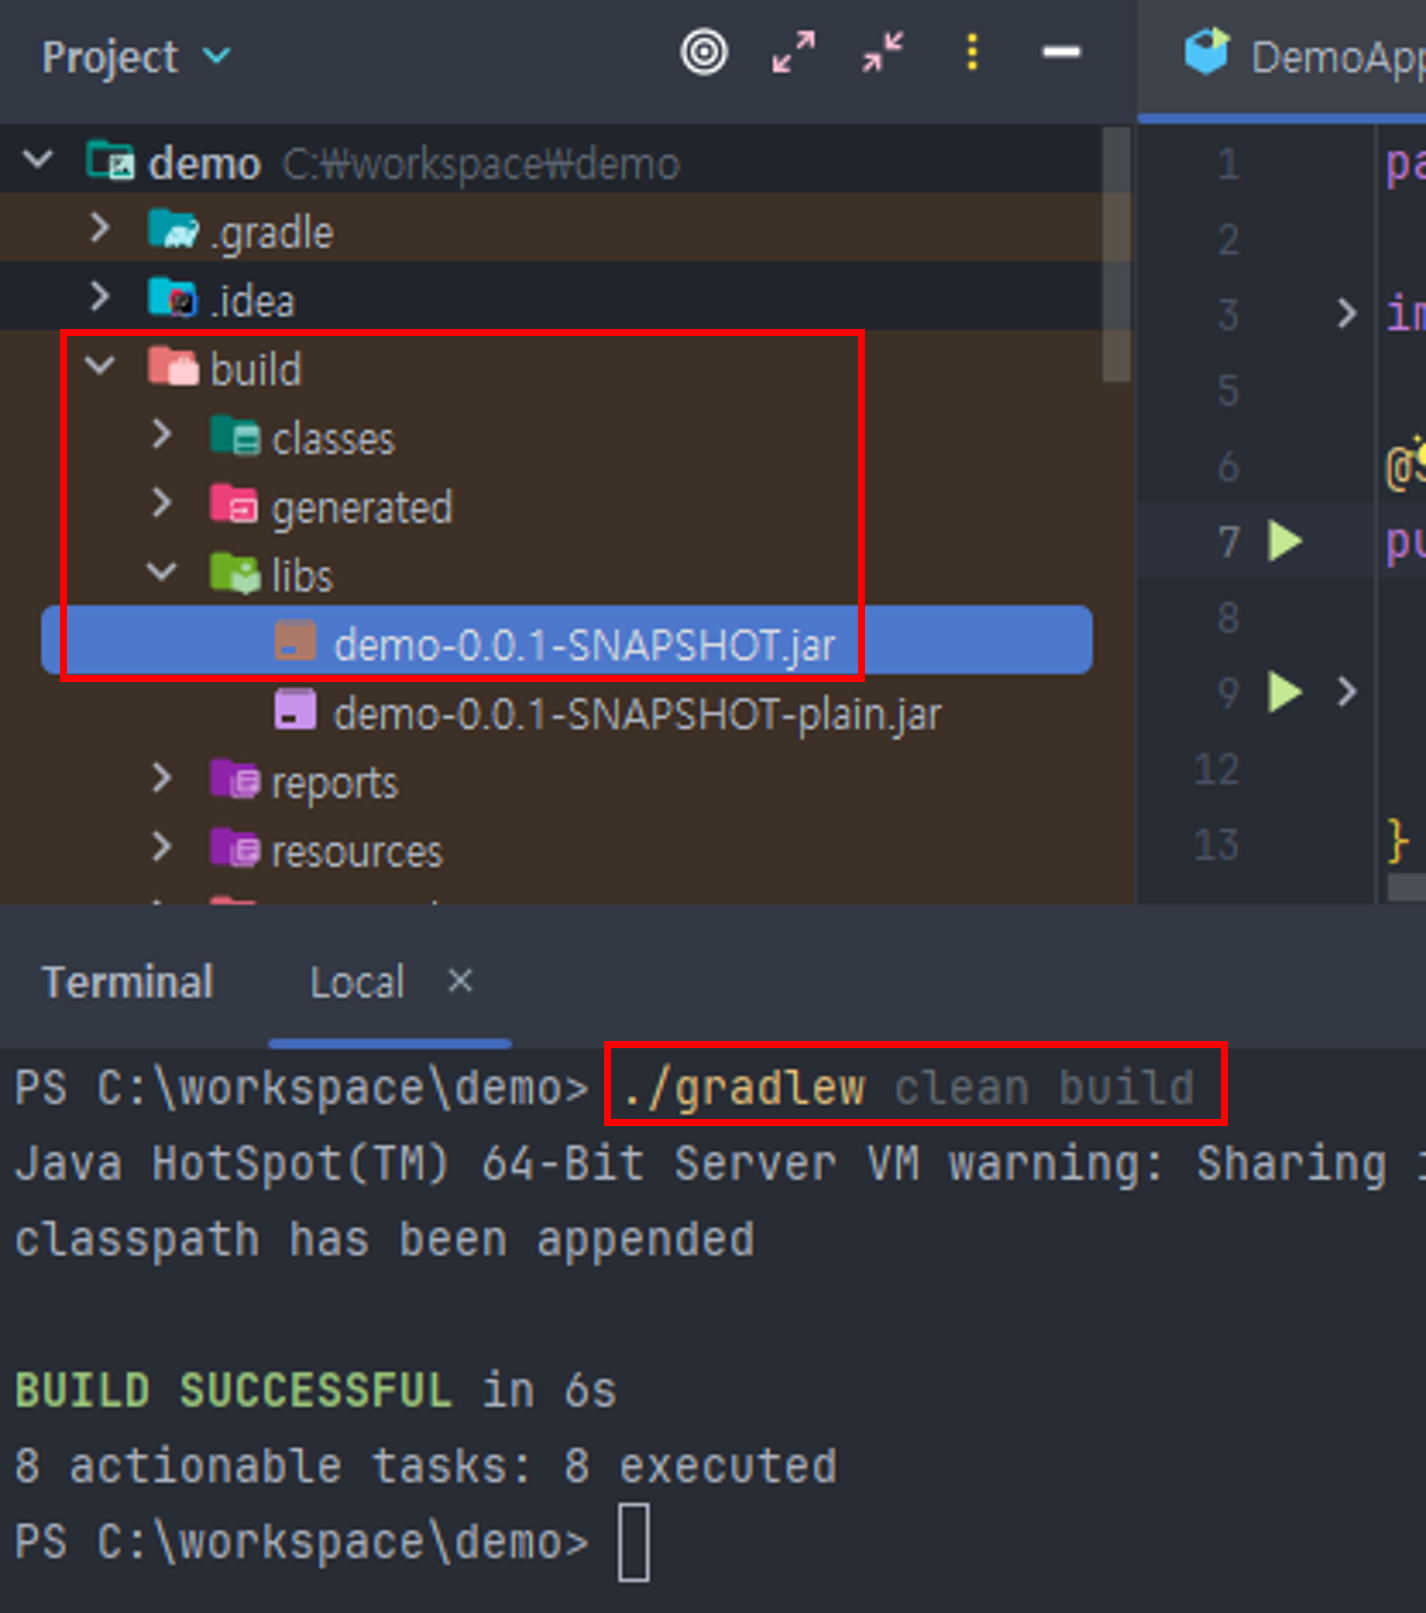
Task: Click BUILD SUCCESSFUL text in terminal
Action: coord(232,1390)
